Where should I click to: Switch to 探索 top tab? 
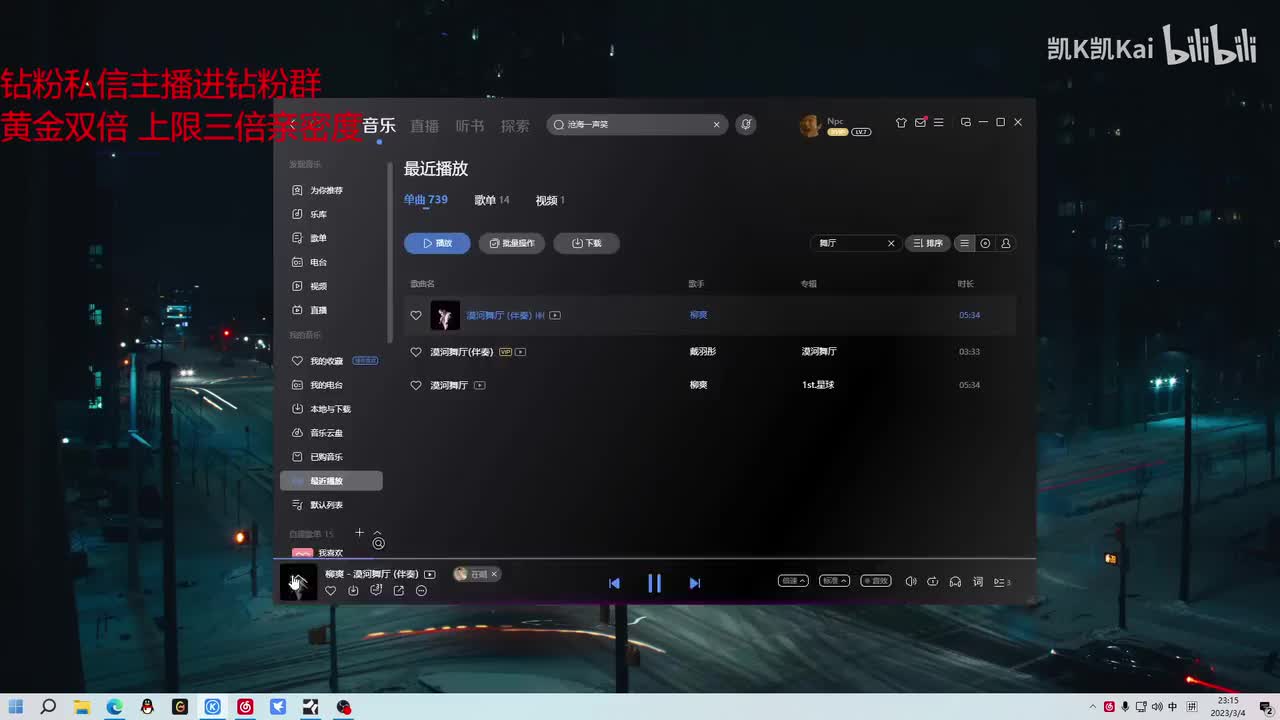[x=515, y=126]
